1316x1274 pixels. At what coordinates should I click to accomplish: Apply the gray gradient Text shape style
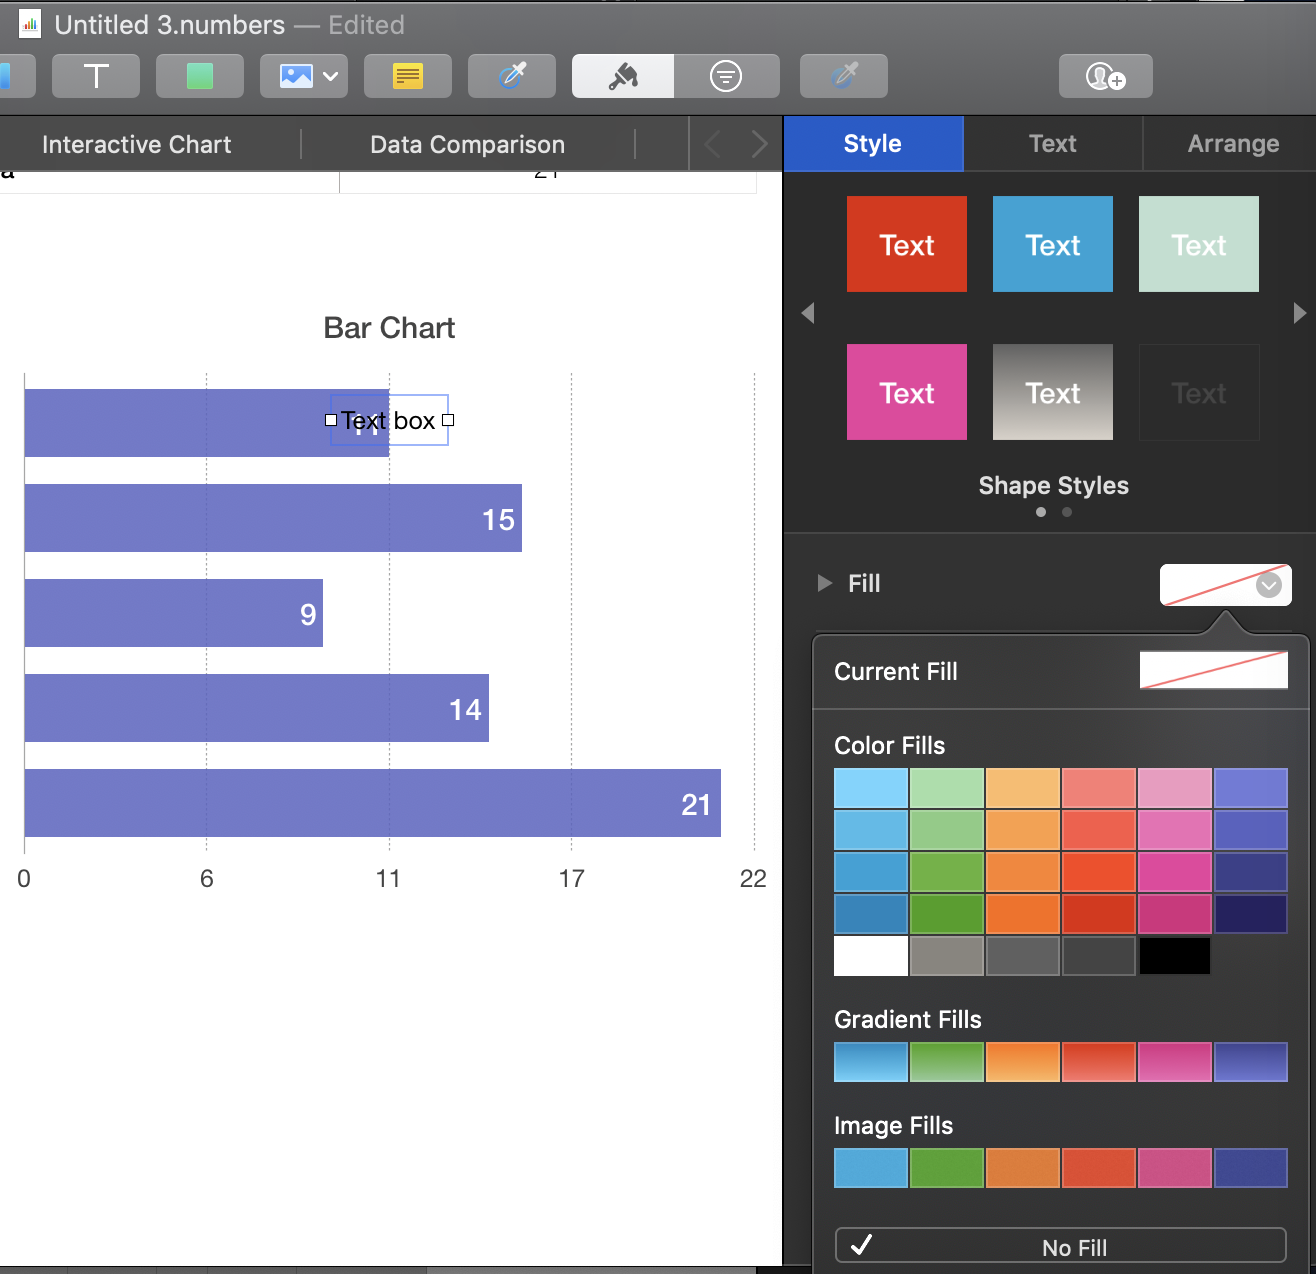click(1053, 392)
